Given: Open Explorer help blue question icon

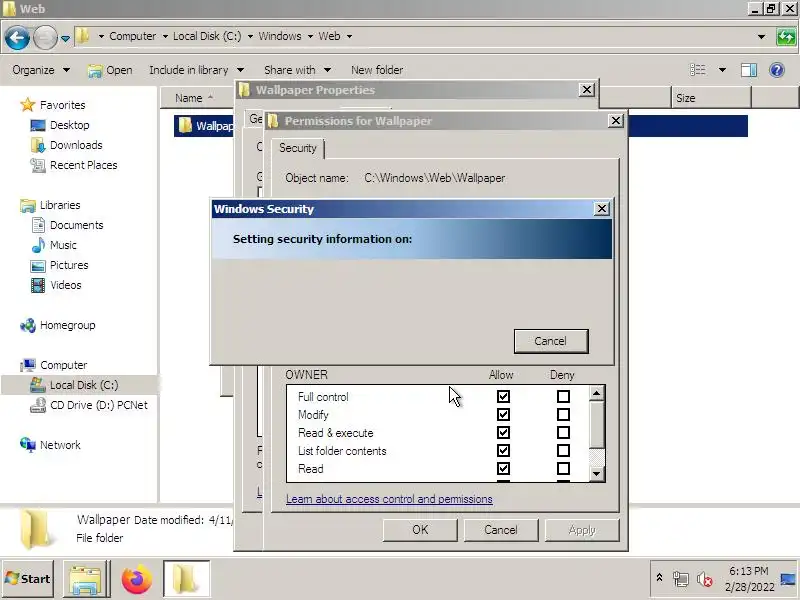Looking at the screenshot, I should [777, 70].
